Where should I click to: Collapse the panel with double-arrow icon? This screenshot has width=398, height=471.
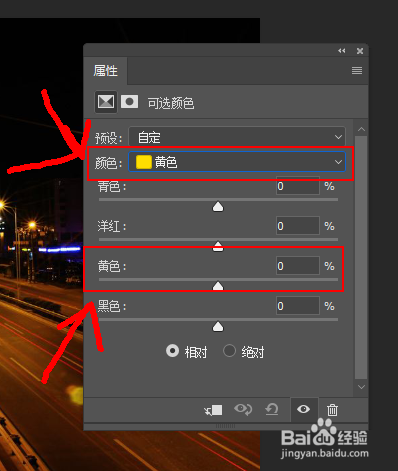[x=342, y=51]
